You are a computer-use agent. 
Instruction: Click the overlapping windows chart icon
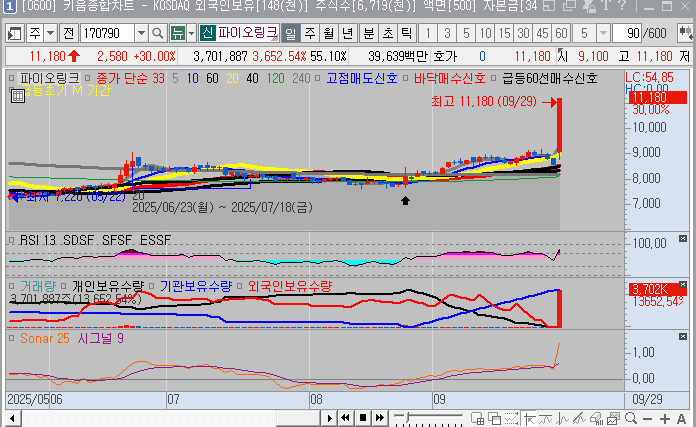(x=494, y=418)
